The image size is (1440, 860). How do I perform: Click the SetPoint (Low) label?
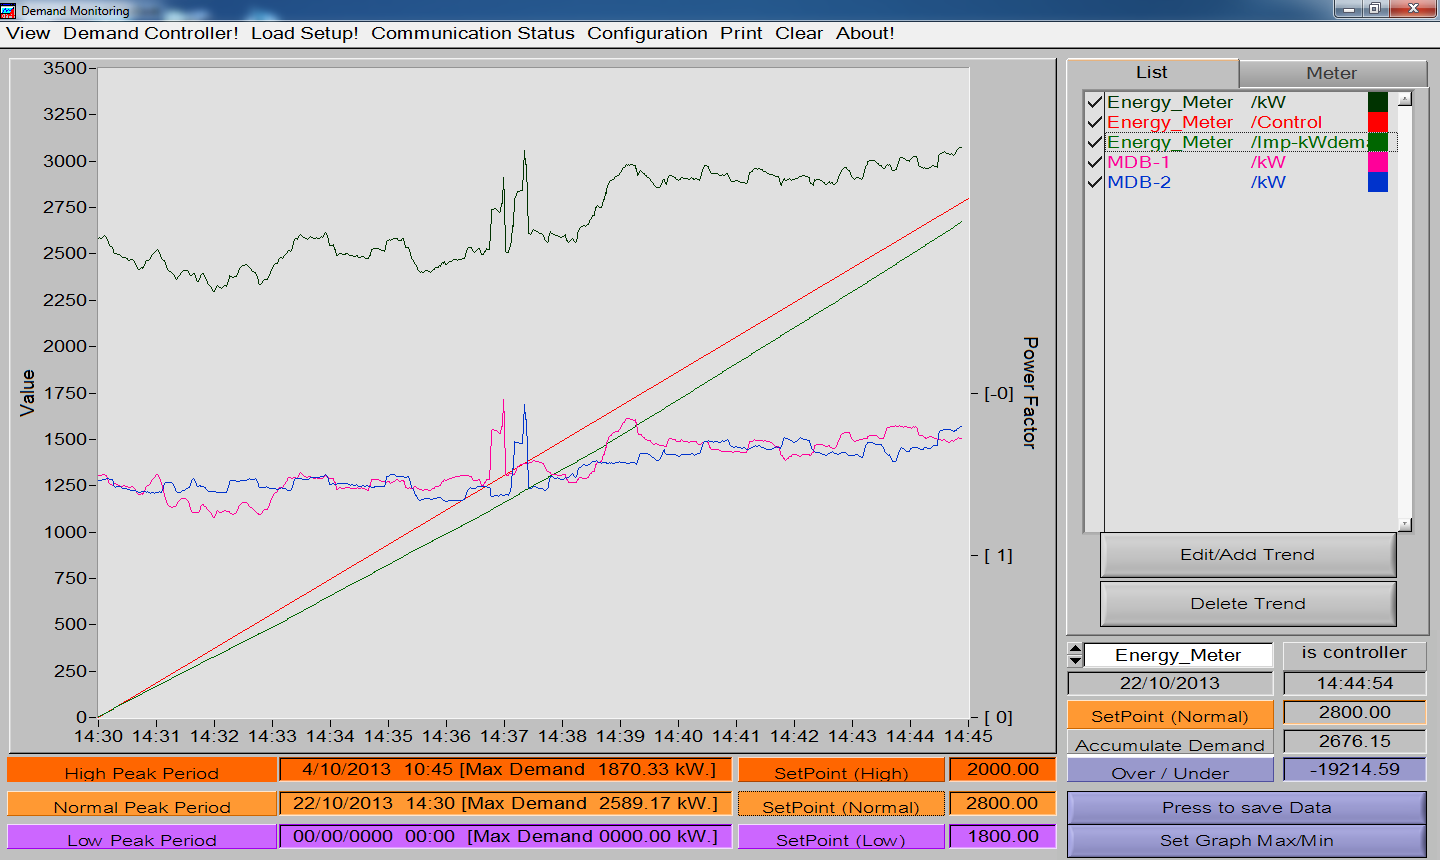841,838
